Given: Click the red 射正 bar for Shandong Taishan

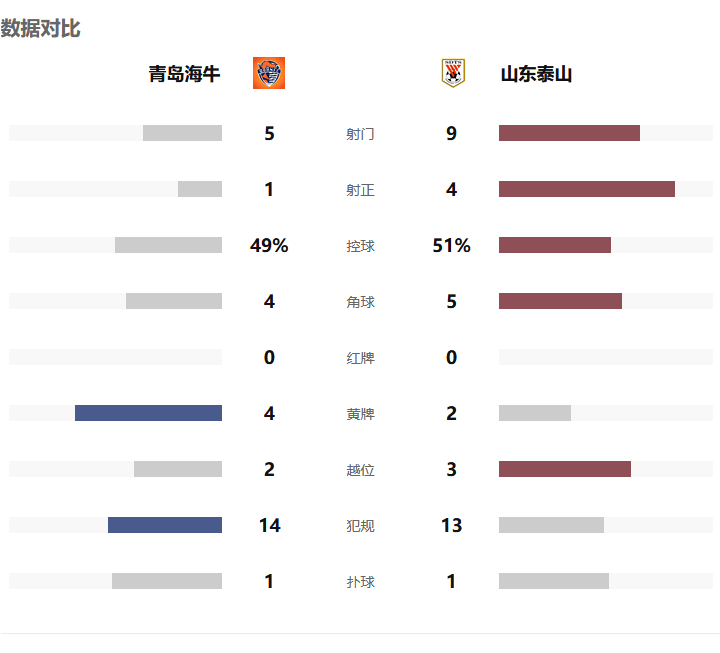Looking at the screenshot, I should pyautogui.click(x=587, y=189).
